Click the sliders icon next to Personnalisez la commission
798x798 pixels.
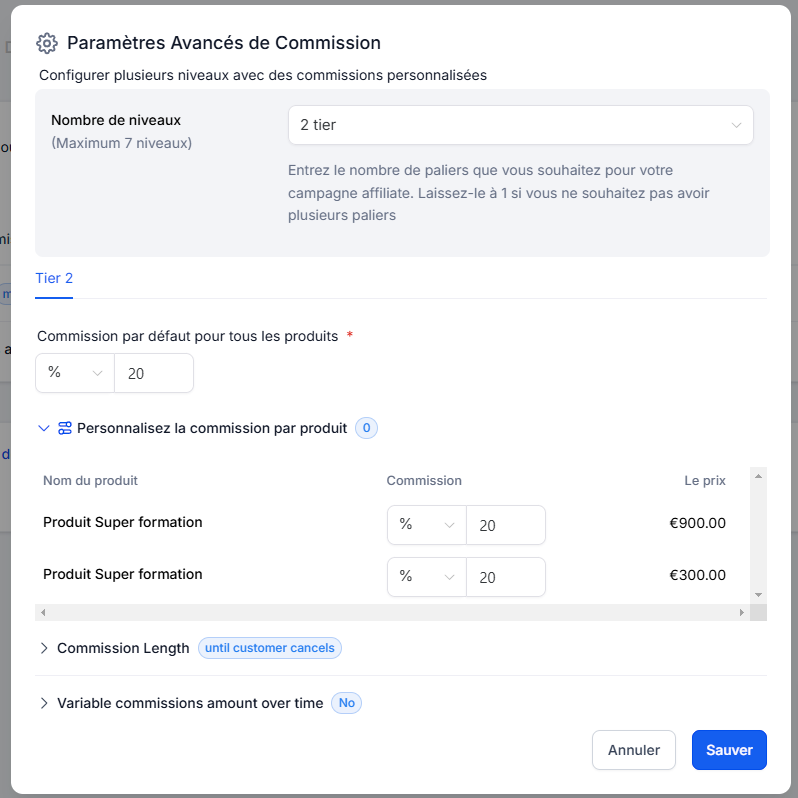coord(65,428)
